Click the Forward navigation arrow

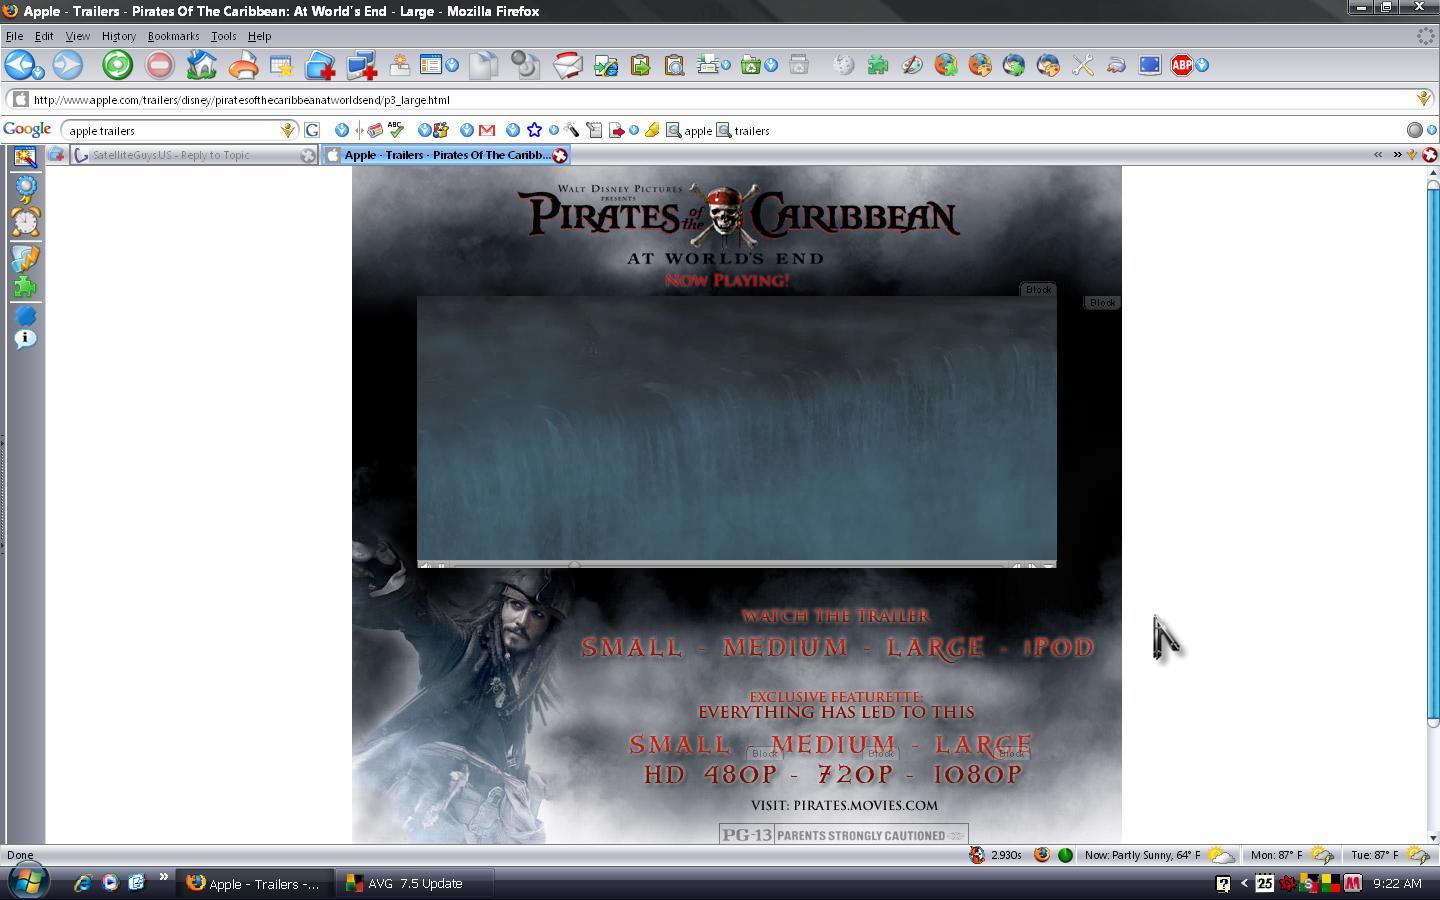point(67,65)
